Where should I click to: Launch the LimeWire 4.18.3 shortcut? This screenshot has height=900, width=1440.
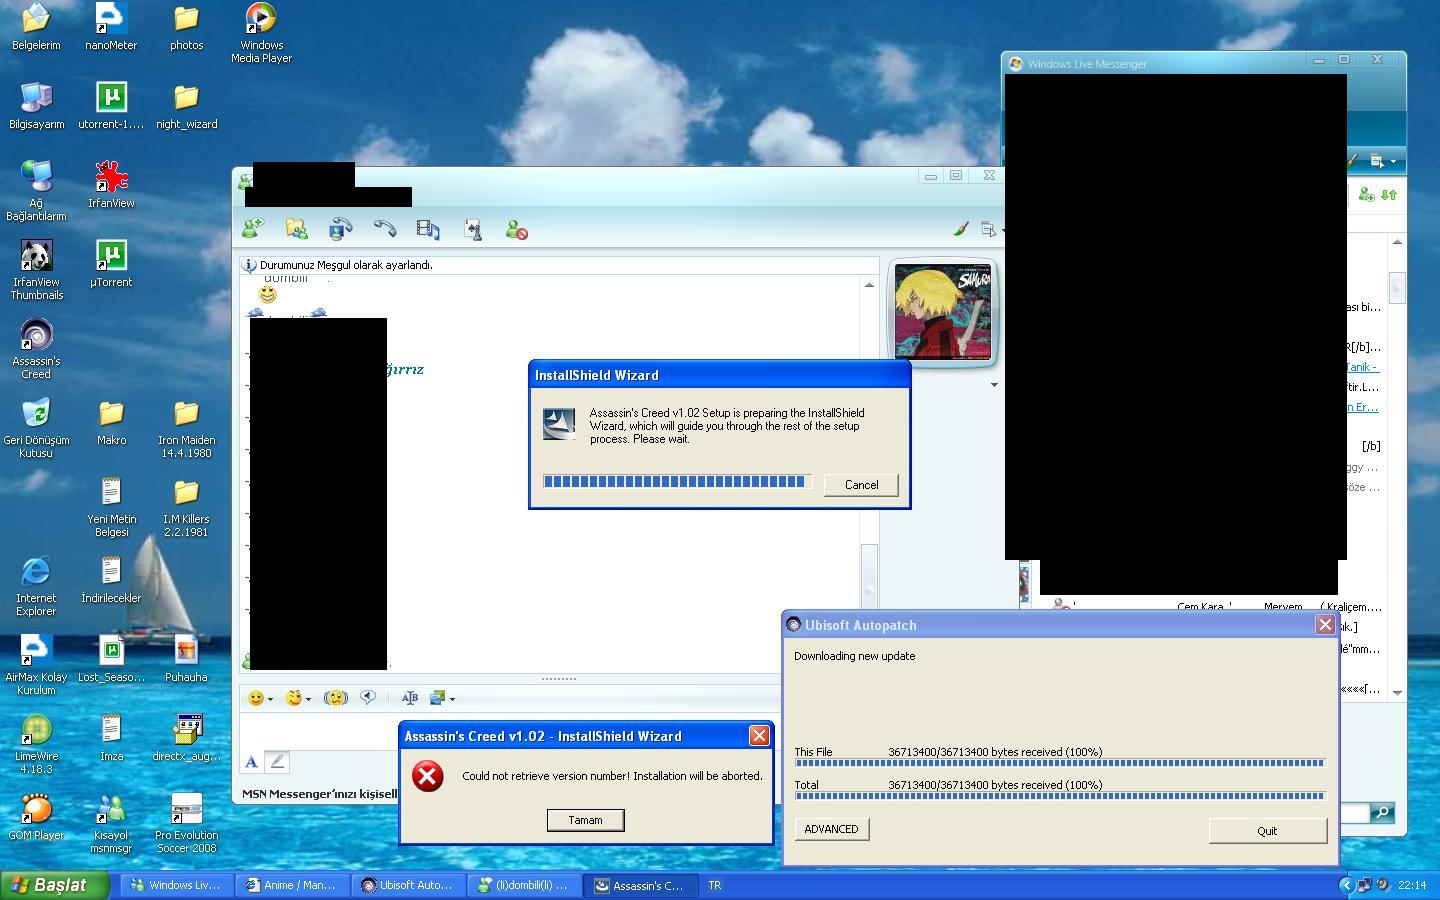(x=36, y=744)
